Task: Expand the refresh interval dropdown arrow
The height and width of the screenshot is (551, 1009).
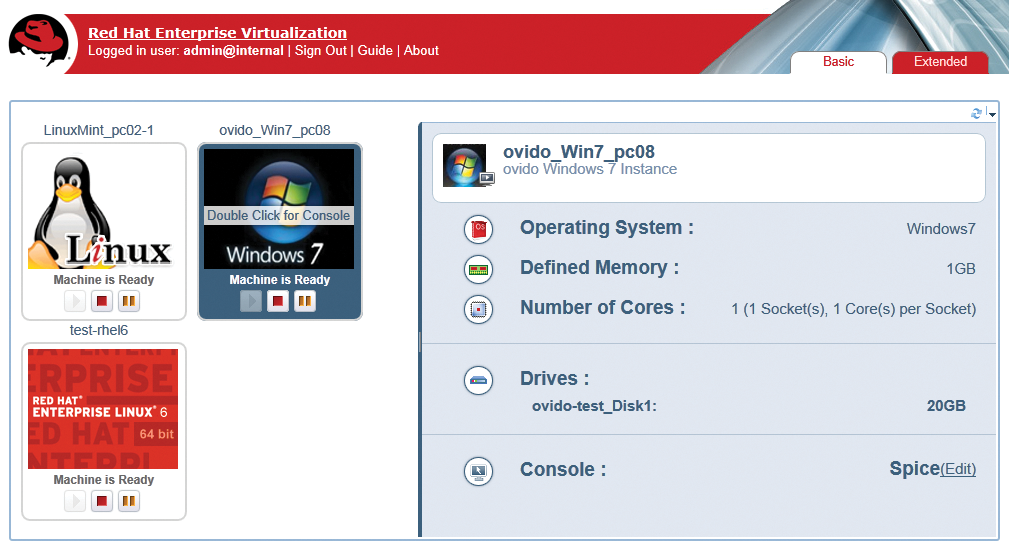Action: point(992,114)
